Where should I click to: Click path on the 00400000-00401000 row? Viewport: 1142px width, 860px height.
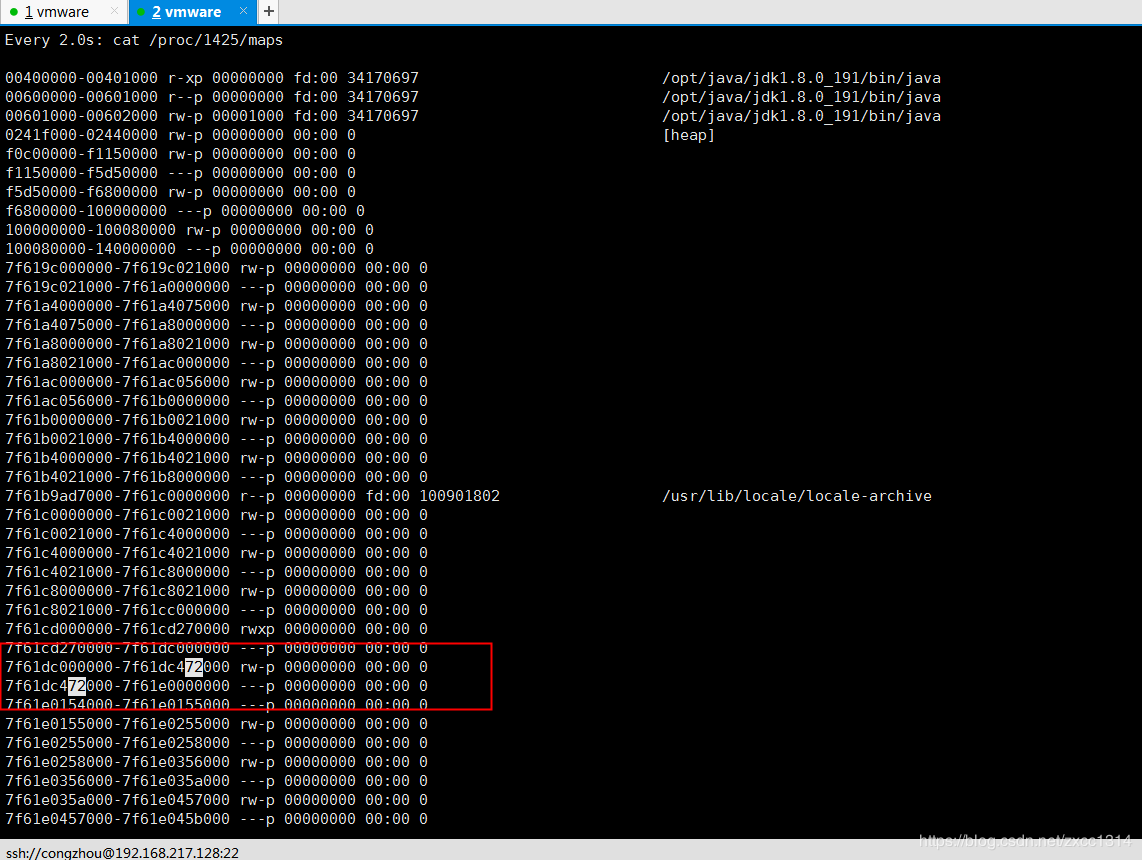pyautogui.click(x=801, y=78)
